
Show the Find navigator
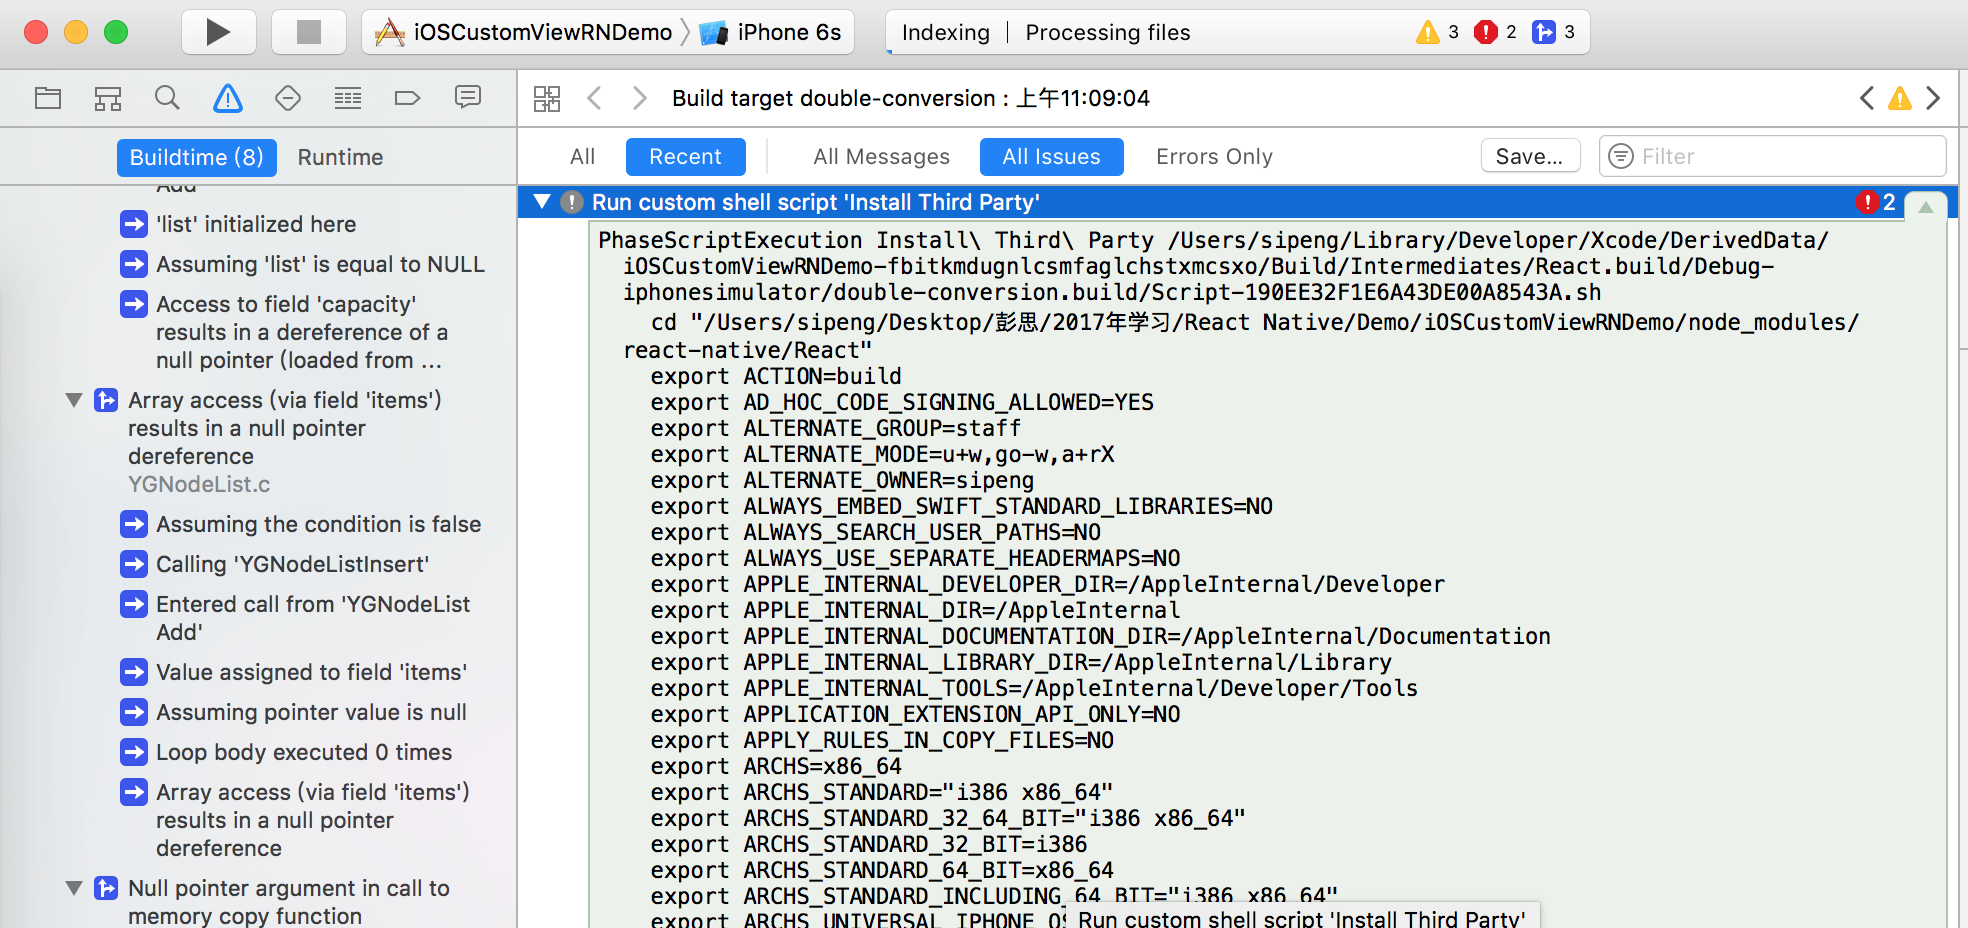[167, 98]
